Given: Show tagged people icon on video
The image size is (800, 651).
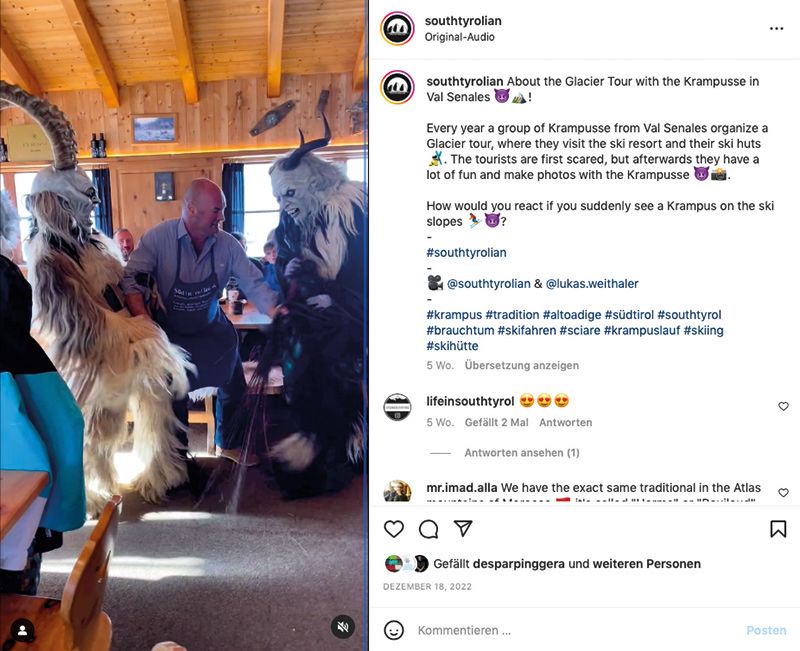Looking at the screenshot, I should (x=22, y=631).
